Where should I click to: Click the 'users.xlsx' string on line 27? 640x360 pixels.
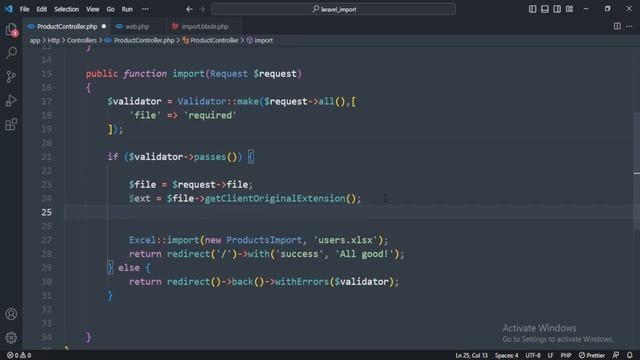pyautogui.click(x=345, y=240)
